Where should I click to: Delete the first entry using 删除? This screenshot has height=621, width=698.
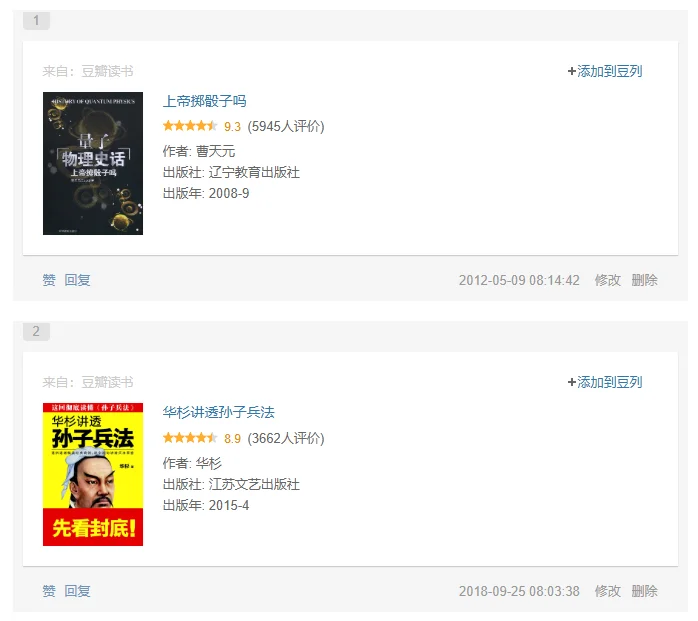(x=644, y=280)
